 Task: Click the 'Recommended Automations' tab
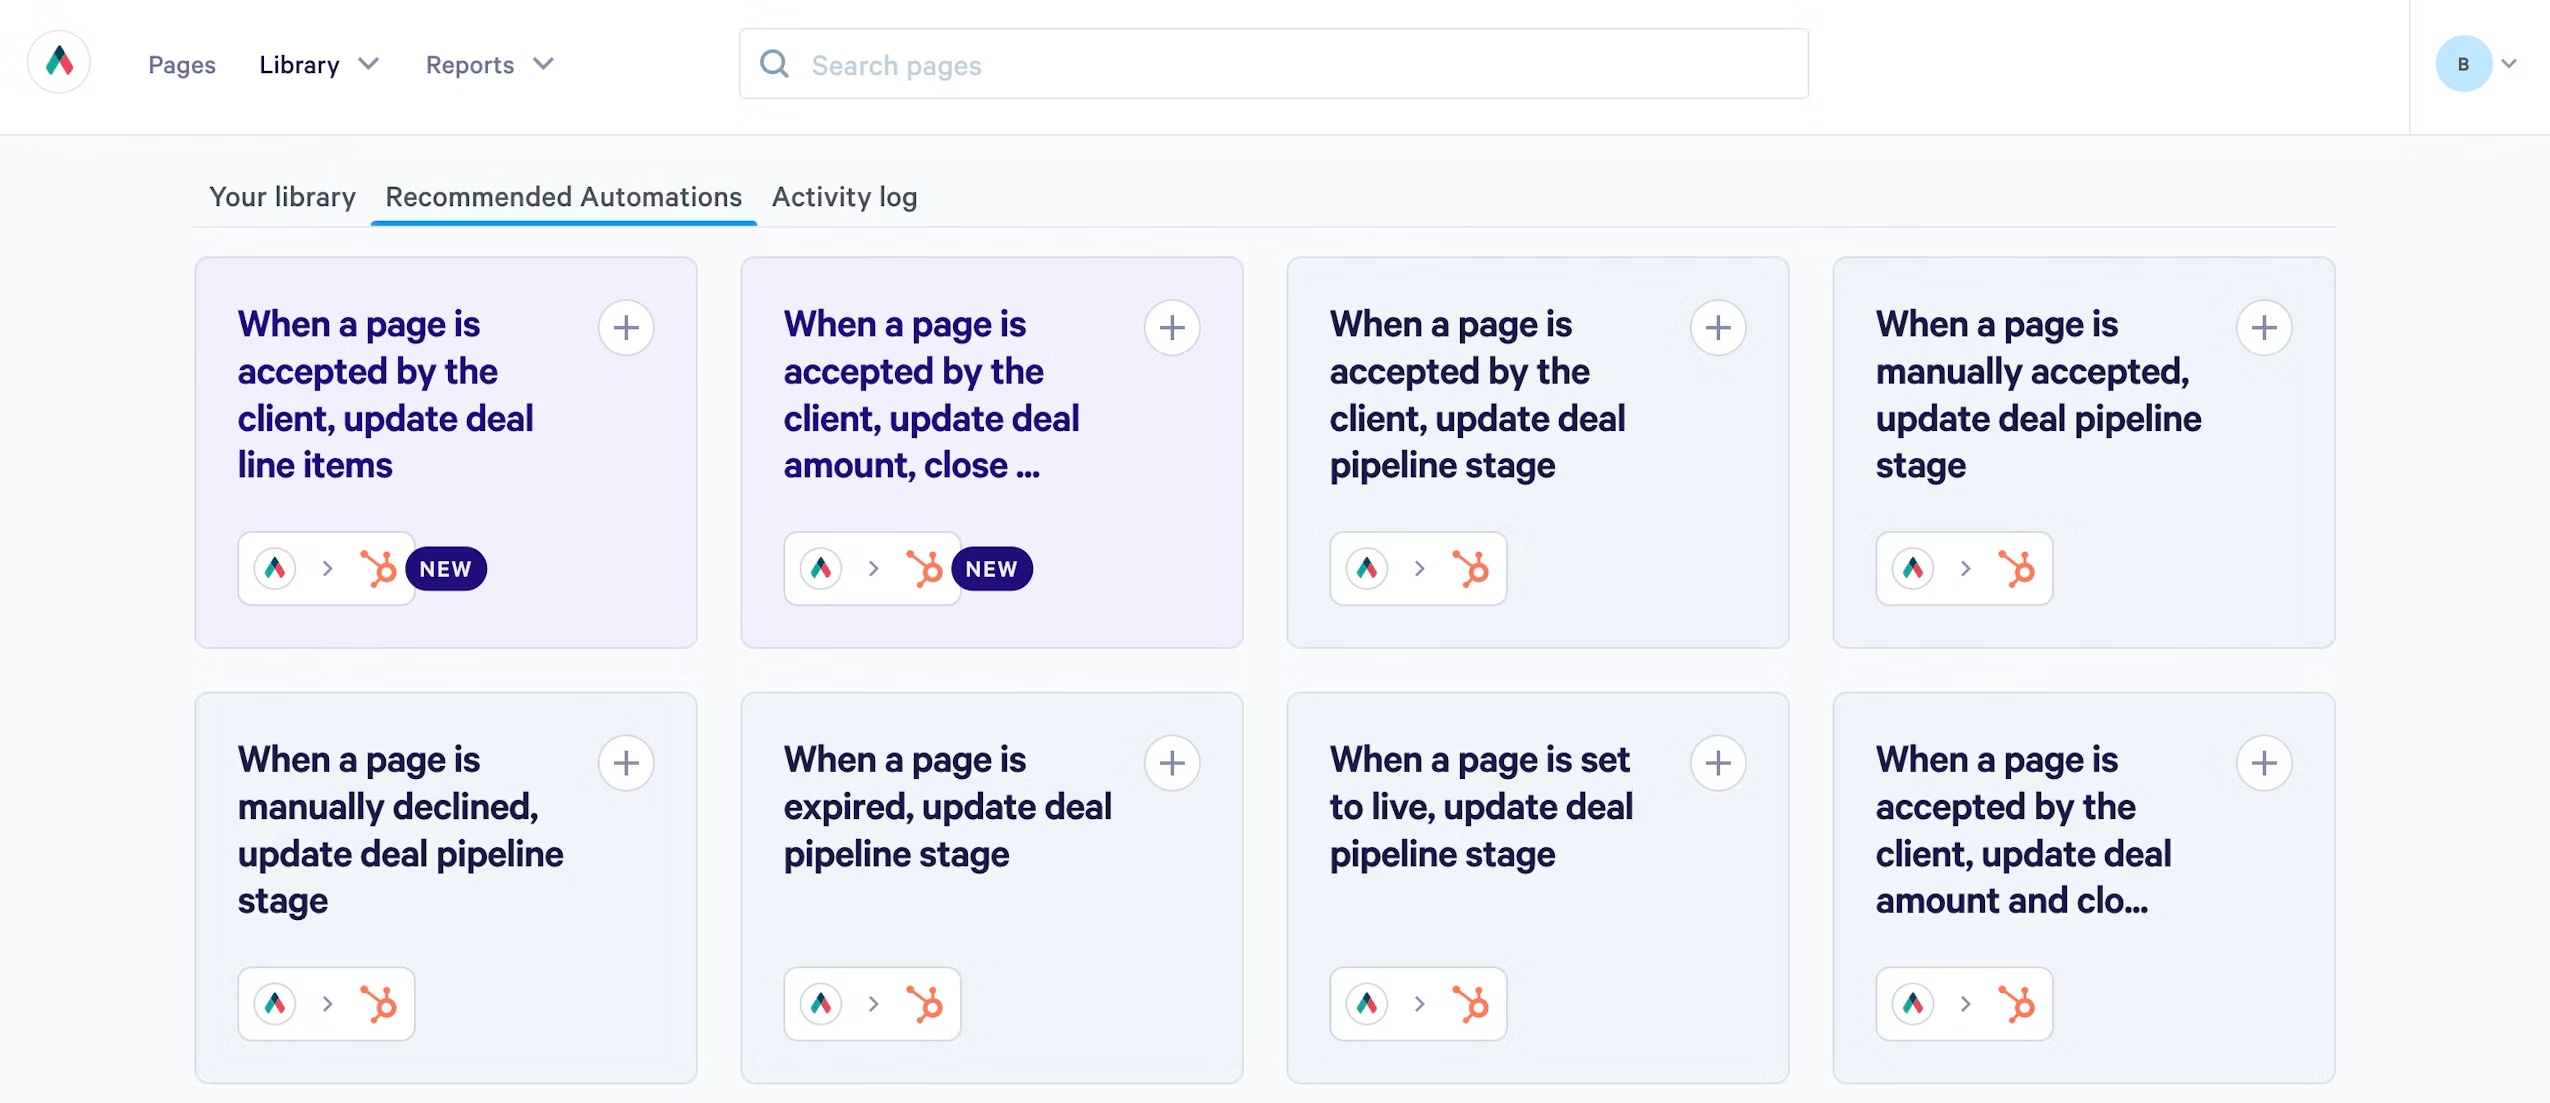[563, 197]
